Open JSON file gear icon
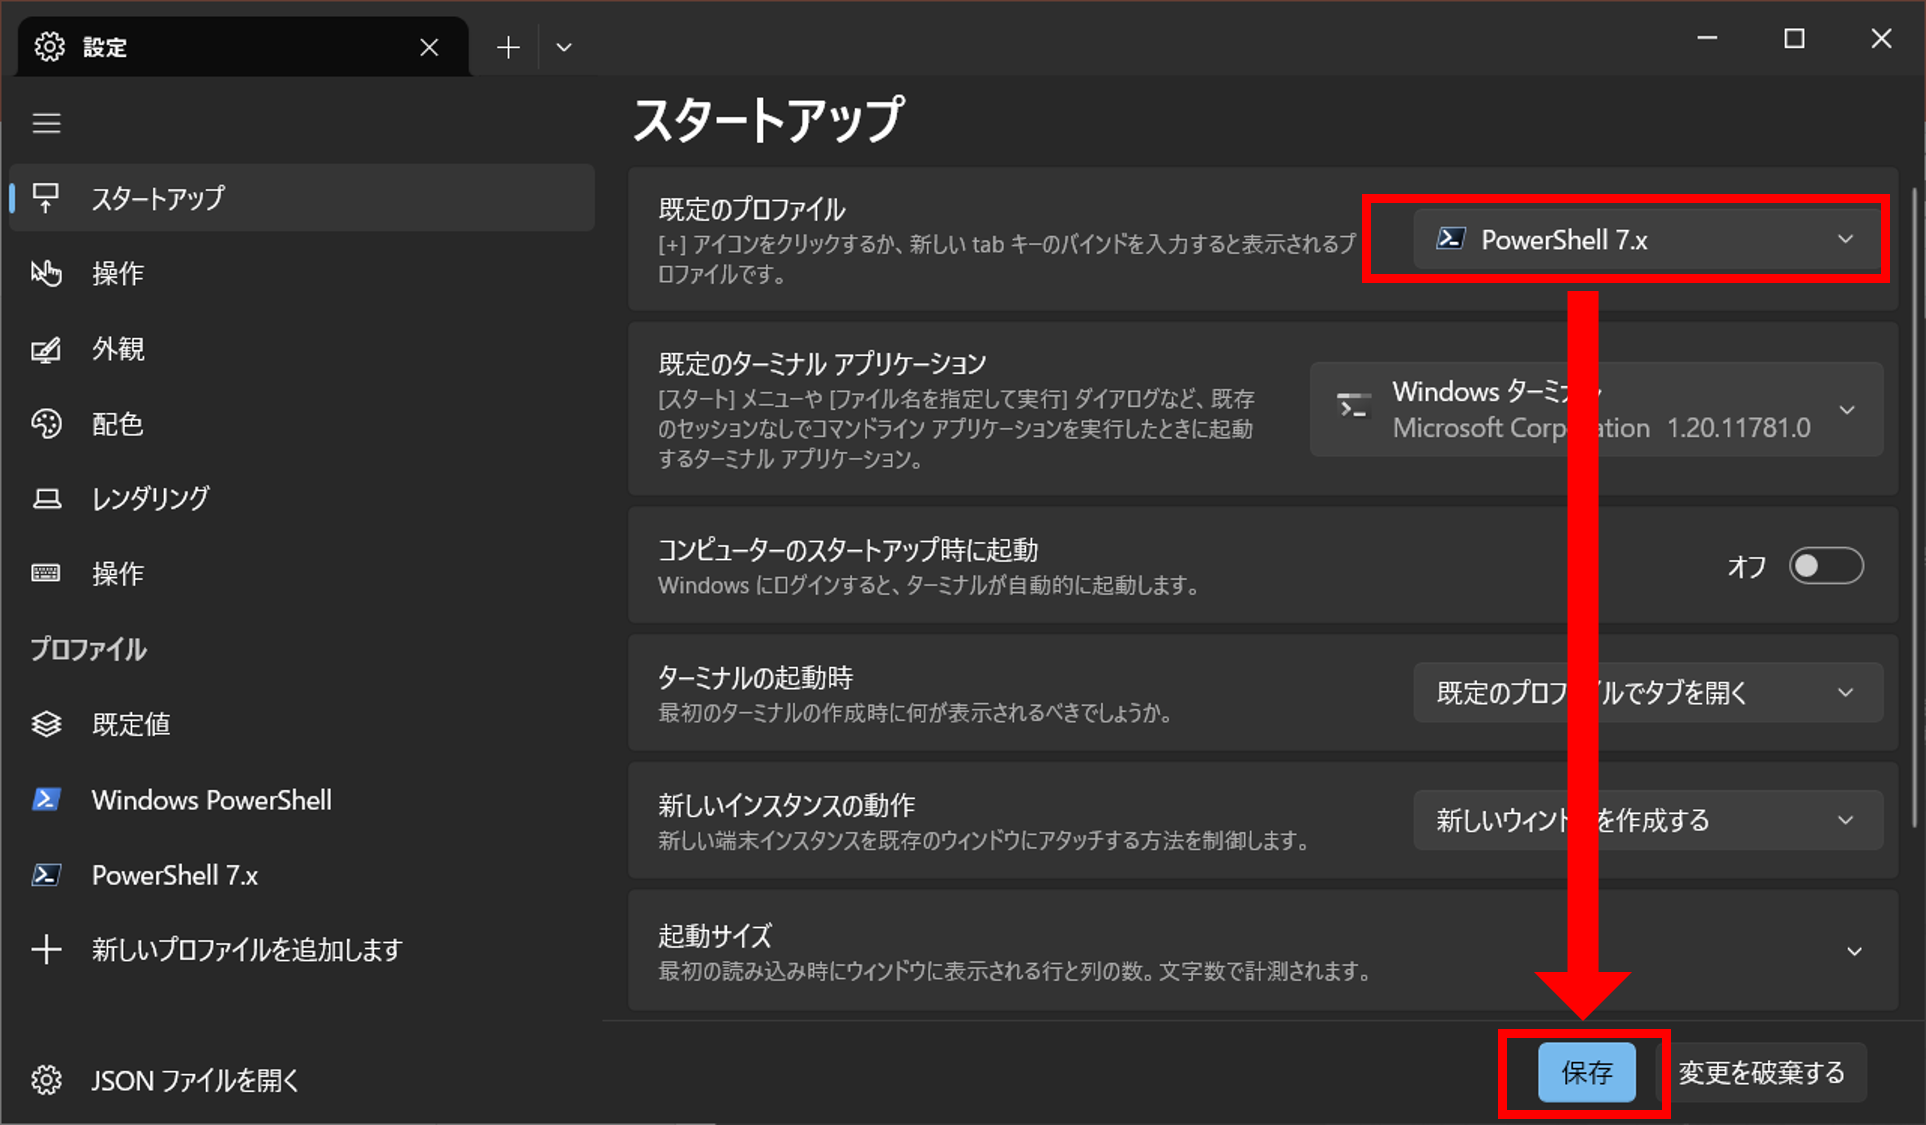 (x=46, y=1080)
